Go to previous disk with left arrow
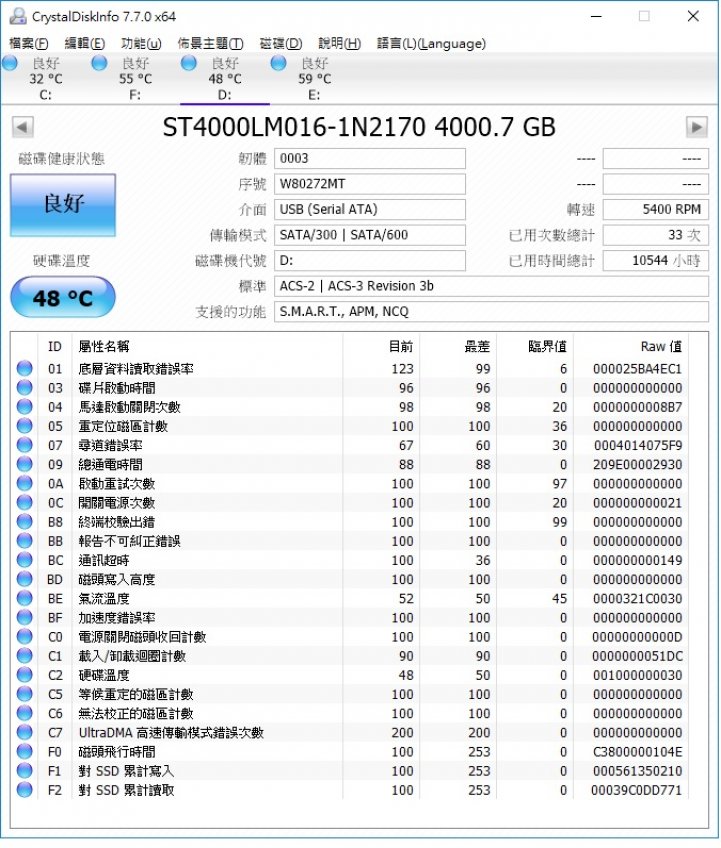The image size is (721, 848). click(x=23, y=128)
